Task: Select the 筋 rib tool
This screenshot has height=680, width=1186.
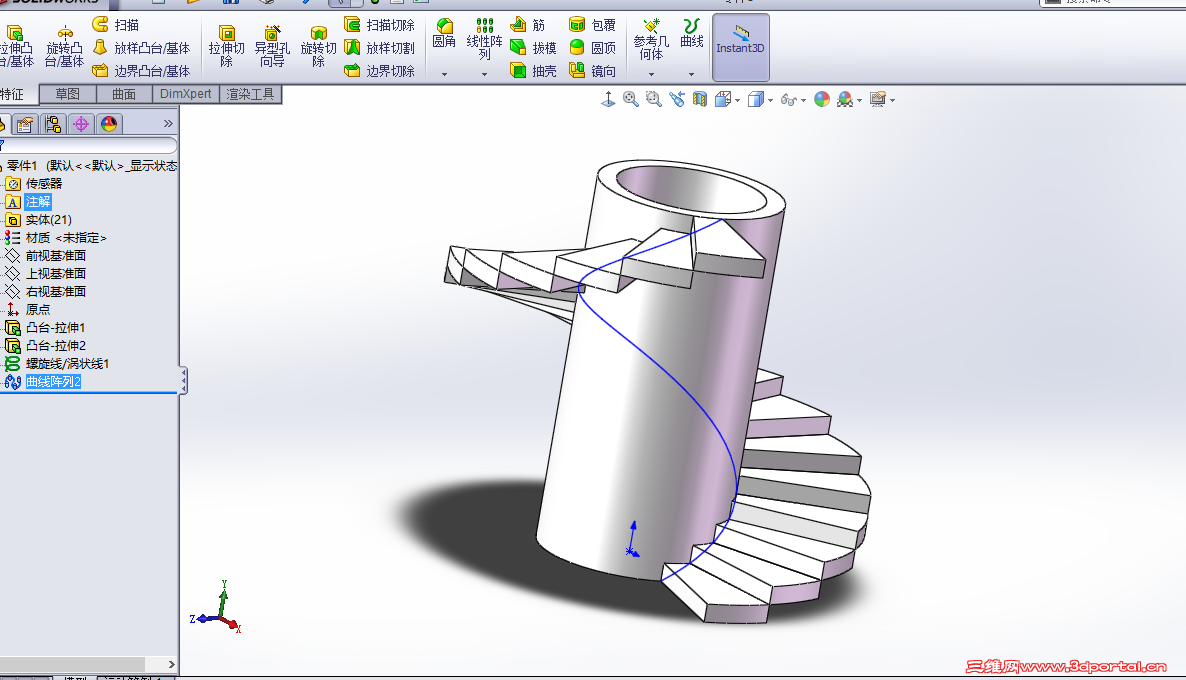Action: [528, 25]
